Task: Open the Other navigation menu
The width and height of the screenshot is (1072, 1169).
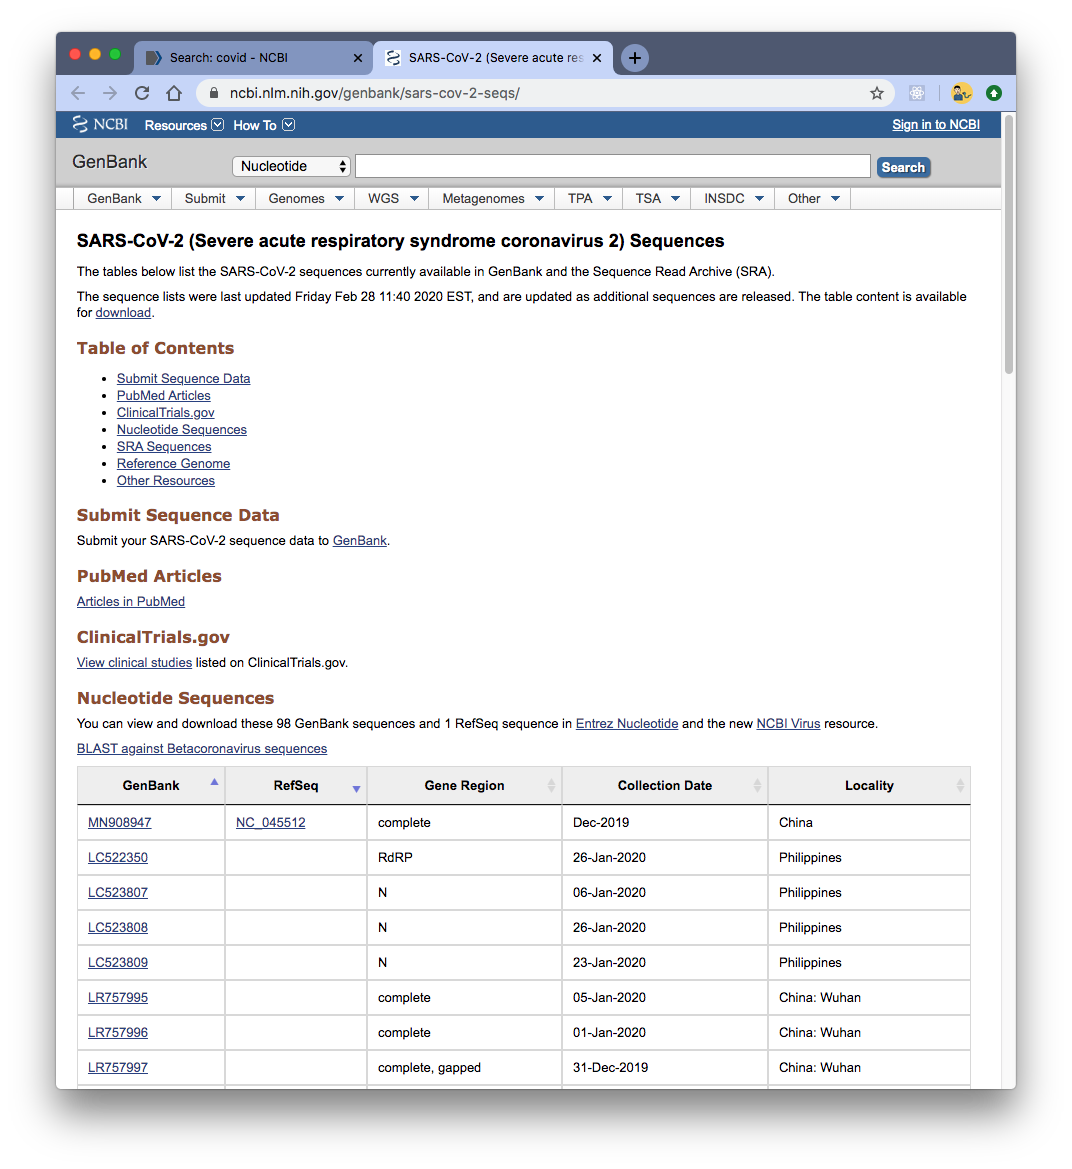Action: (x=814, y=198)
